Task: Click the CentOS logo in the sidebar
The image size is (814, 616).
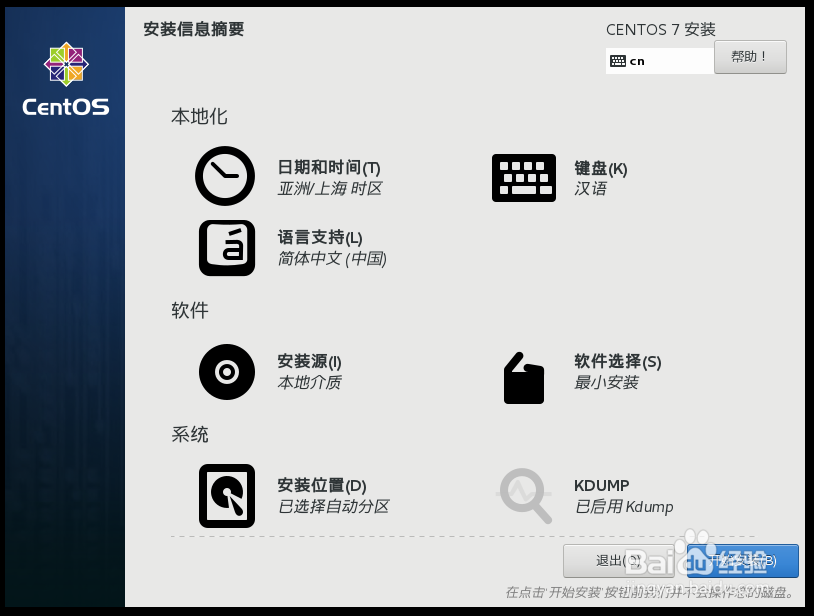Action: coord(64,64)
